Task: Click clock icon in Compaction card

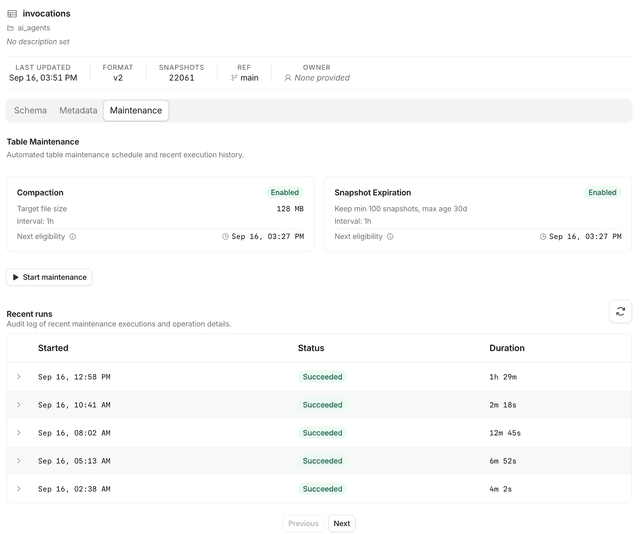Action: tap(225, 236)
